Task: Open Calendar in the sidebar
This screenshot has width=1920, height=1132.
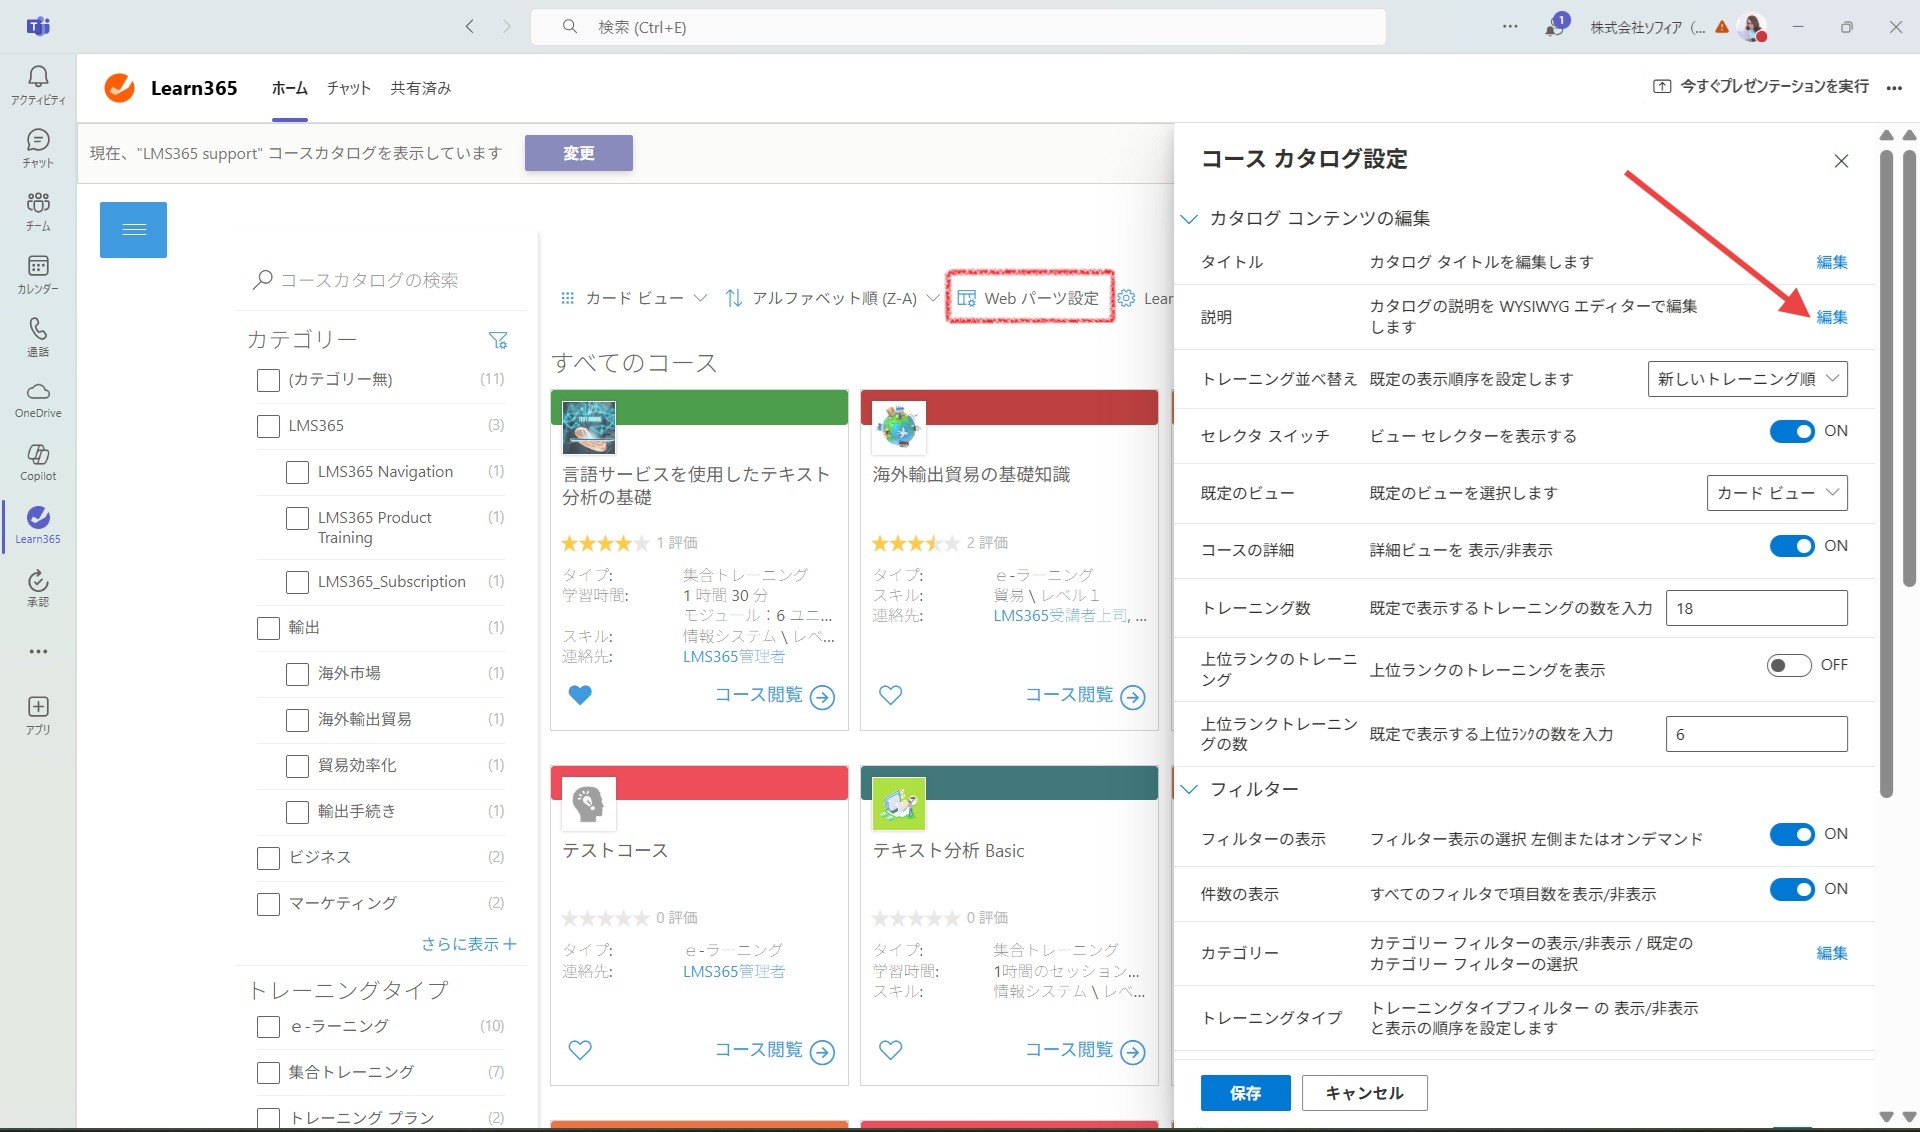Action: (x=38, y=274)
